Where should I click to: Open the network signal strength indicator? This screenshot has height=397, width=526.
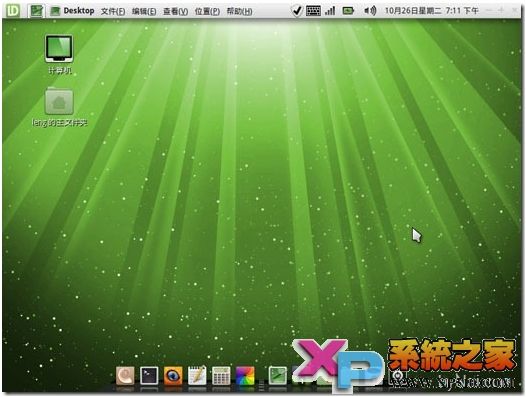tap(330, 11)
